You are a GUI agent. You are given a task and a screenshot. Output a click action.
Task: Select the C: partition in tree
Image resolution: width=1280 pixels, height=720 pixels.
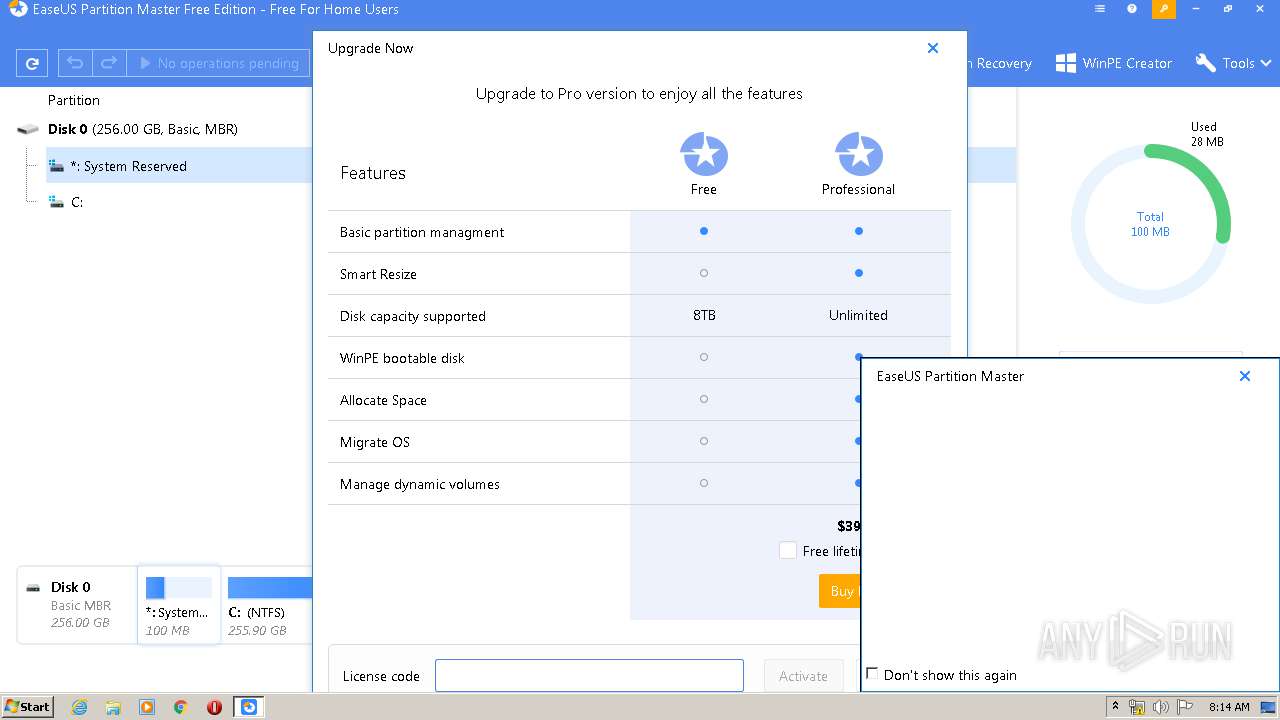pos(76,202)
